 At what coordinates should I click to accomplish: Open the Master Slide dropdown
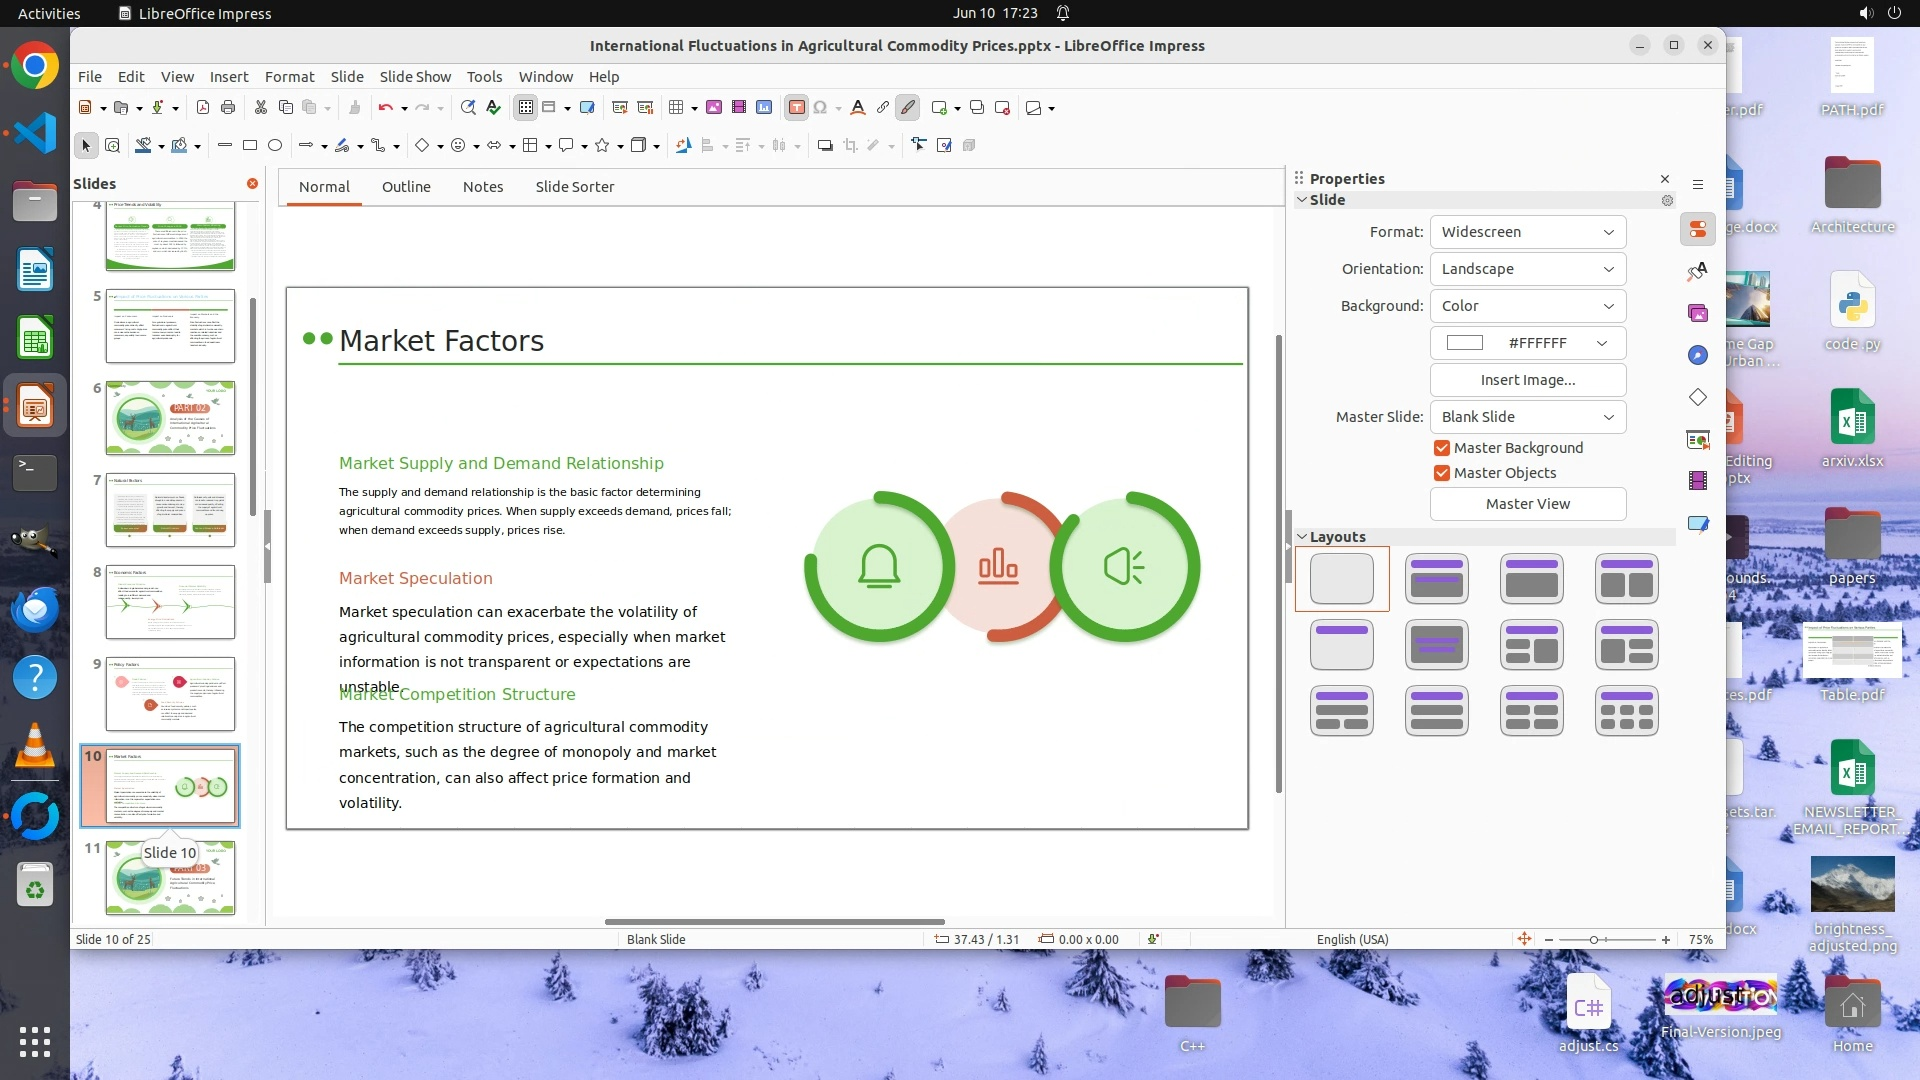pyautogui.click(x=1527, y=417)
